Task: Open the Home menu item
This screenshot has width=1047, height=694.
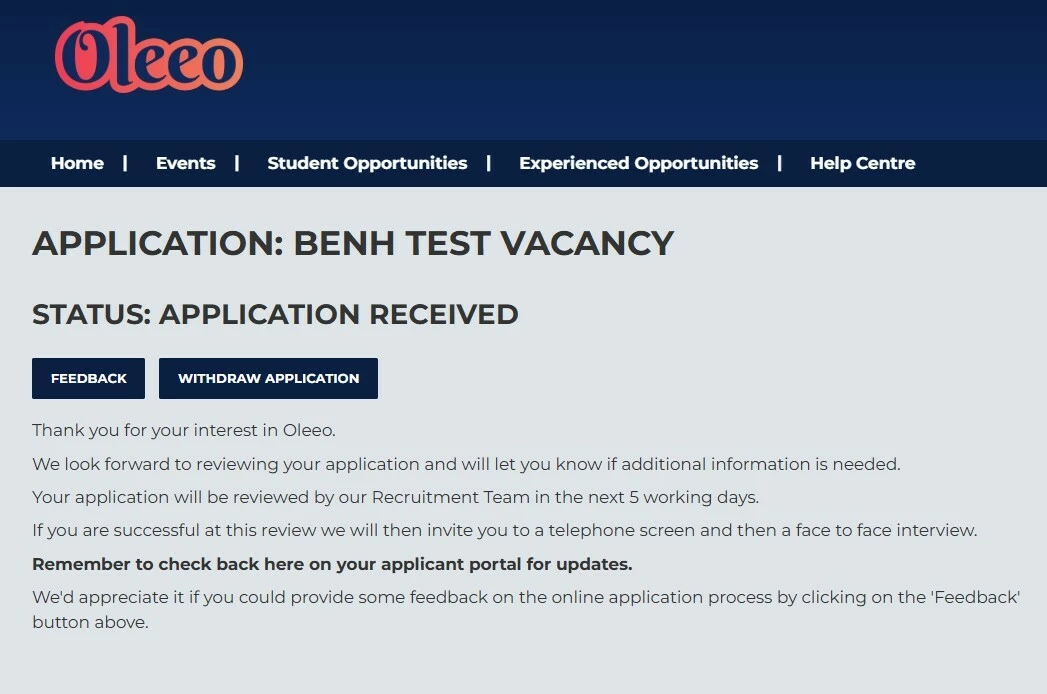Action: 77,163
